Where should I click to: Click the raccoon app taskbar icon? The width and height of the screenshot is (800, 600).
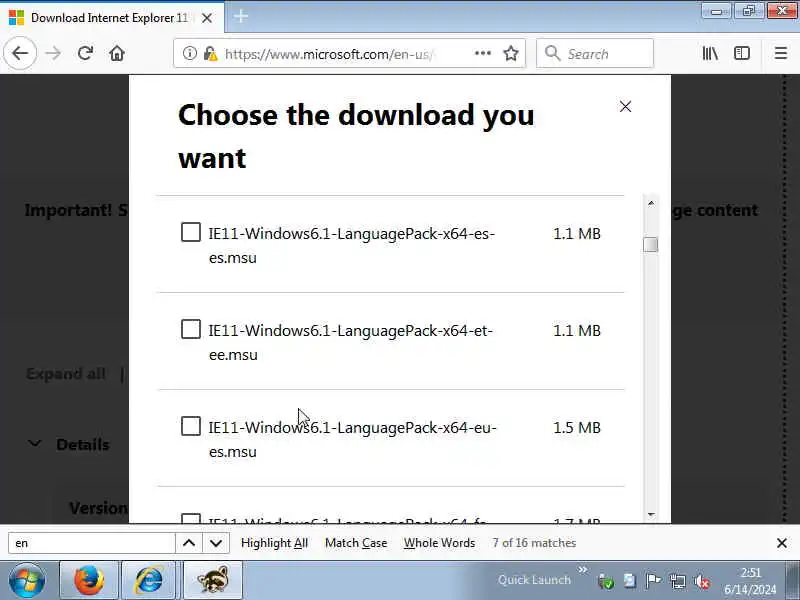tap(213, 581)
